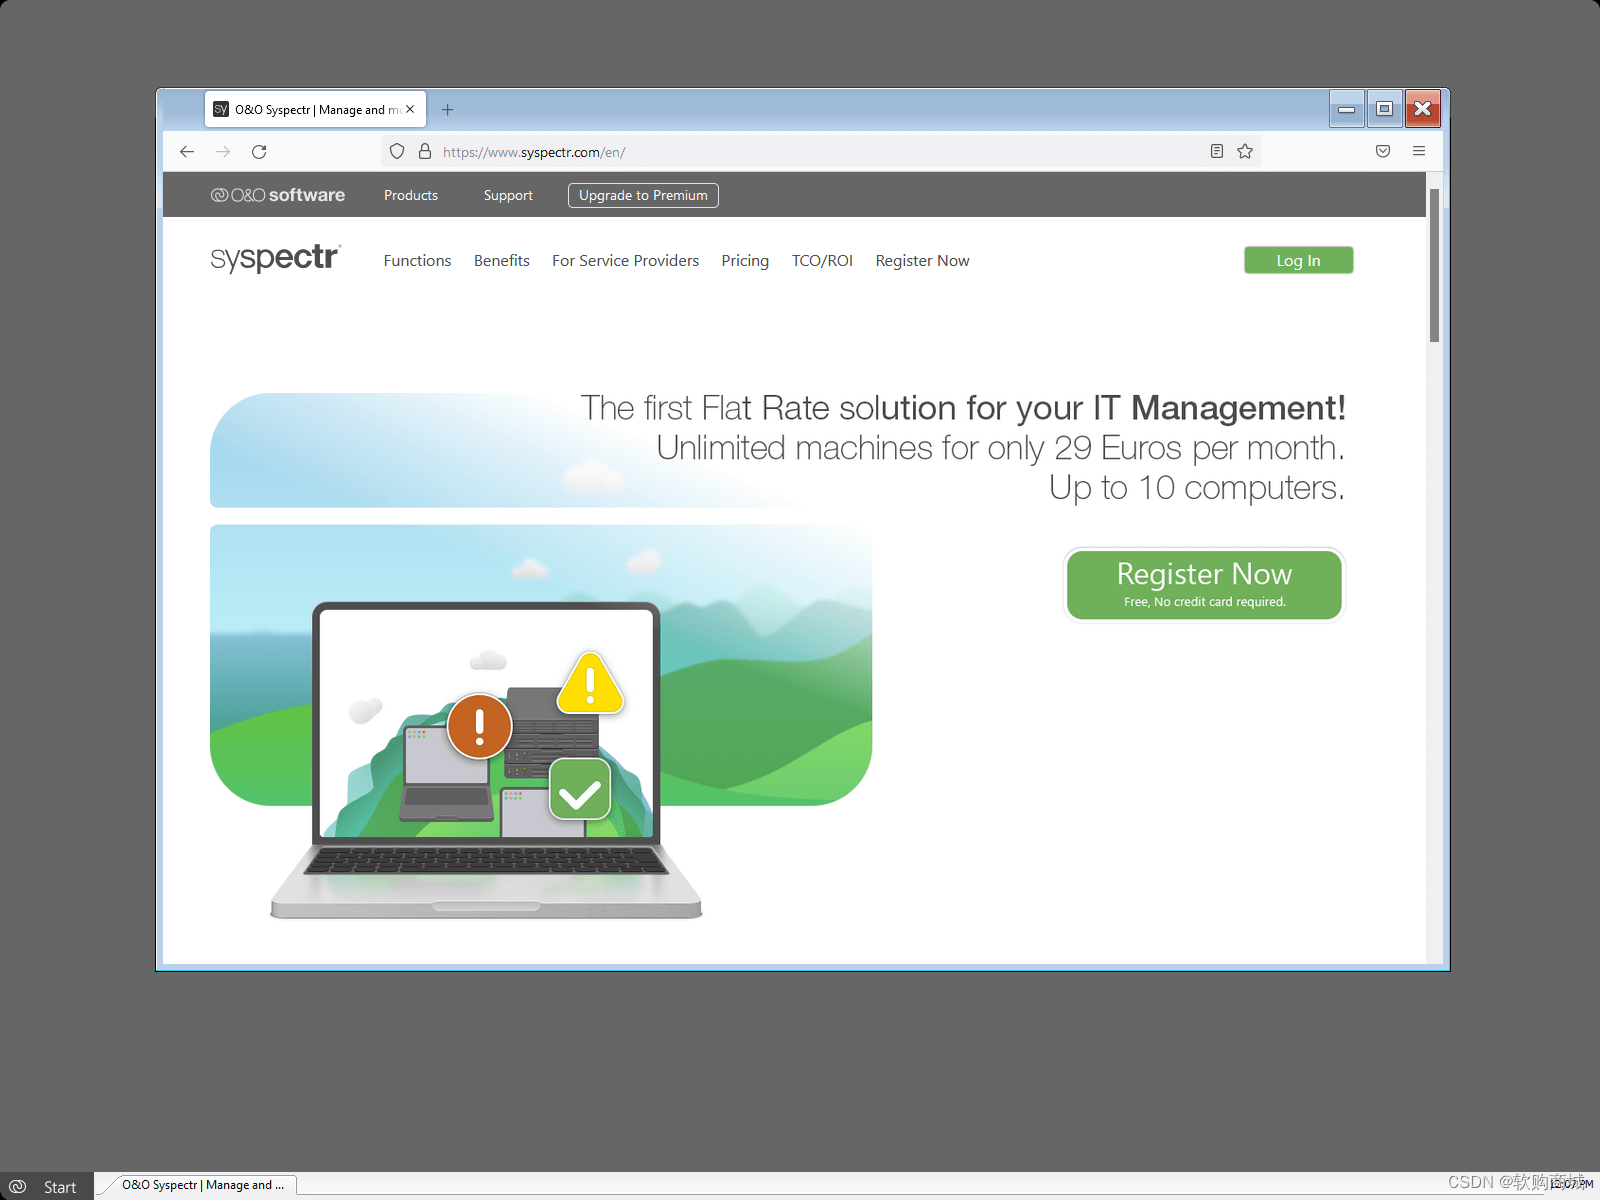Toggle reader view icon in address bar

pos(1217,151)
